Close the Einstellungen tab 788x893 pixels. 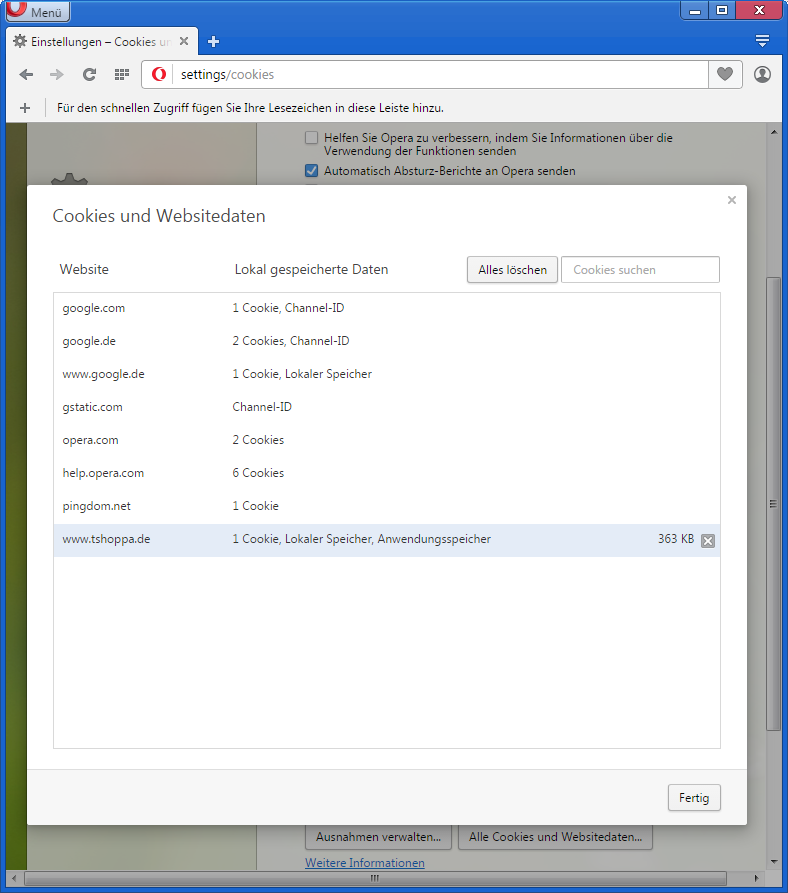click(x=184, y=41)
